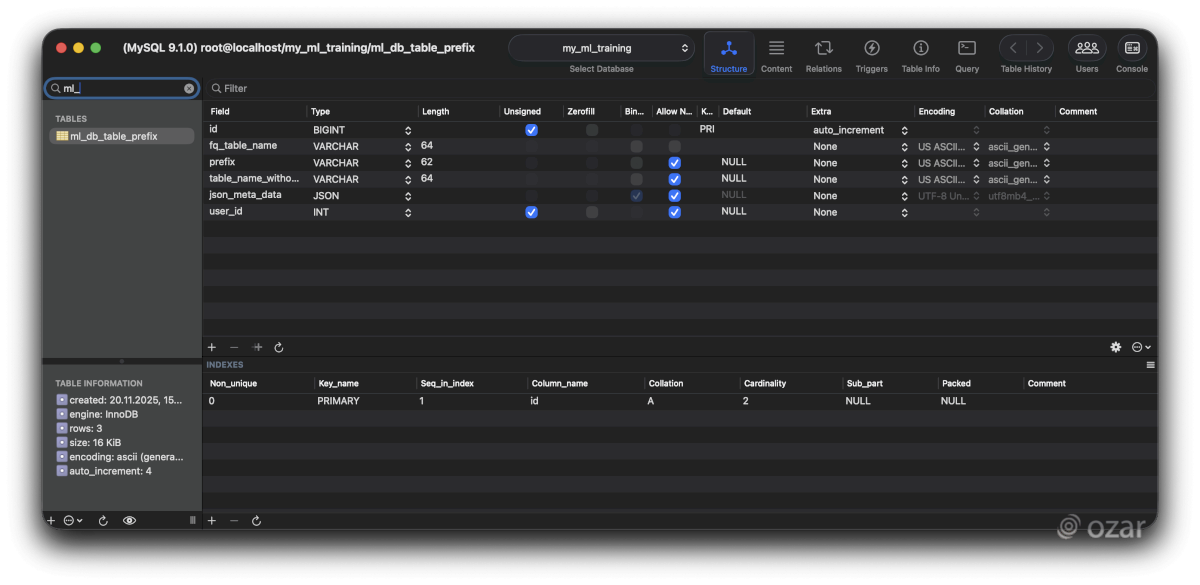This screenshot has width=1200, height=585.
Task: Open the Relations view
Action: tap(823, 54)
